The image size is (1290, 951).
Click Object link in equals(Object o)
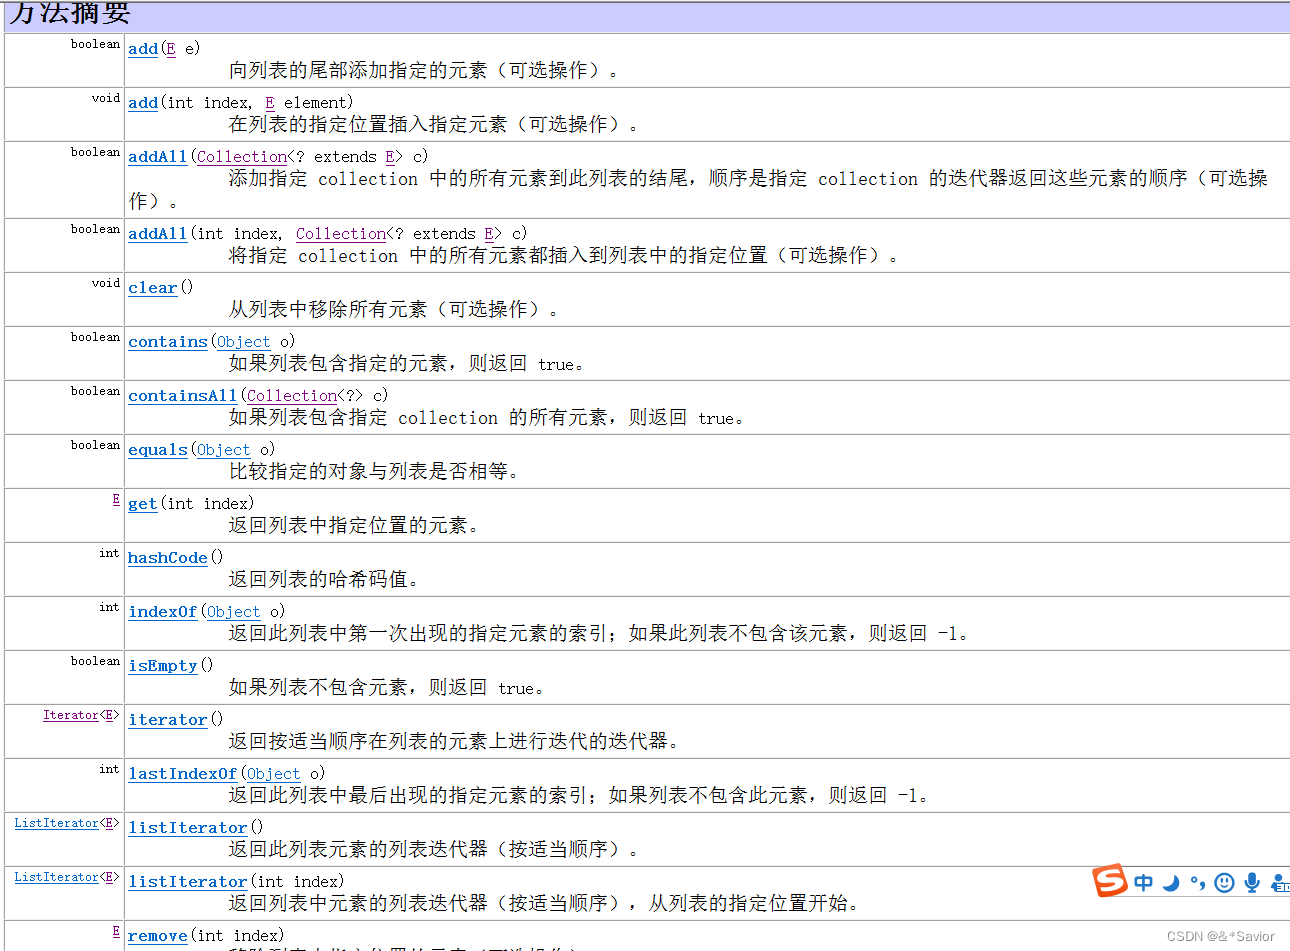click(x=224, y=449)
